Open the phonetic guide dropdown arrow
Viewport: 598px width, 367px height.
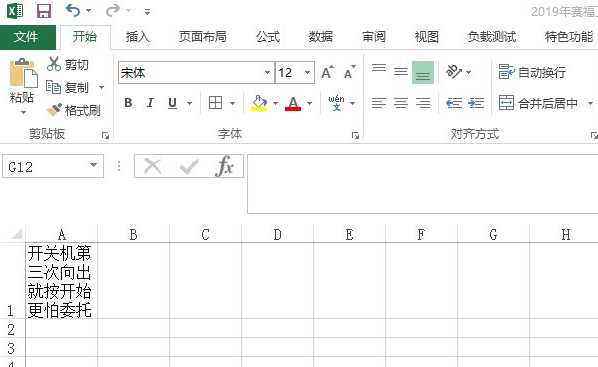[x=352, y=103]
